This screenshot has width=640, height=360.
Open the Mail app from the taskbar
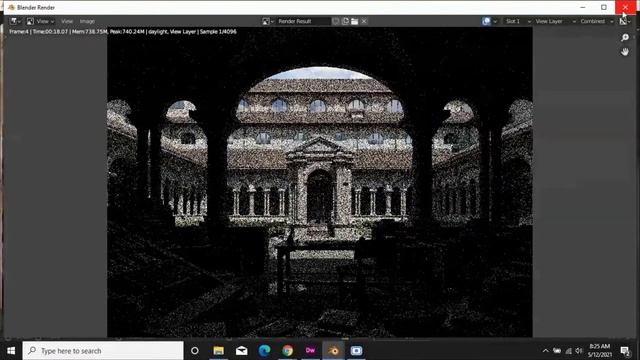tap(242, 351)
